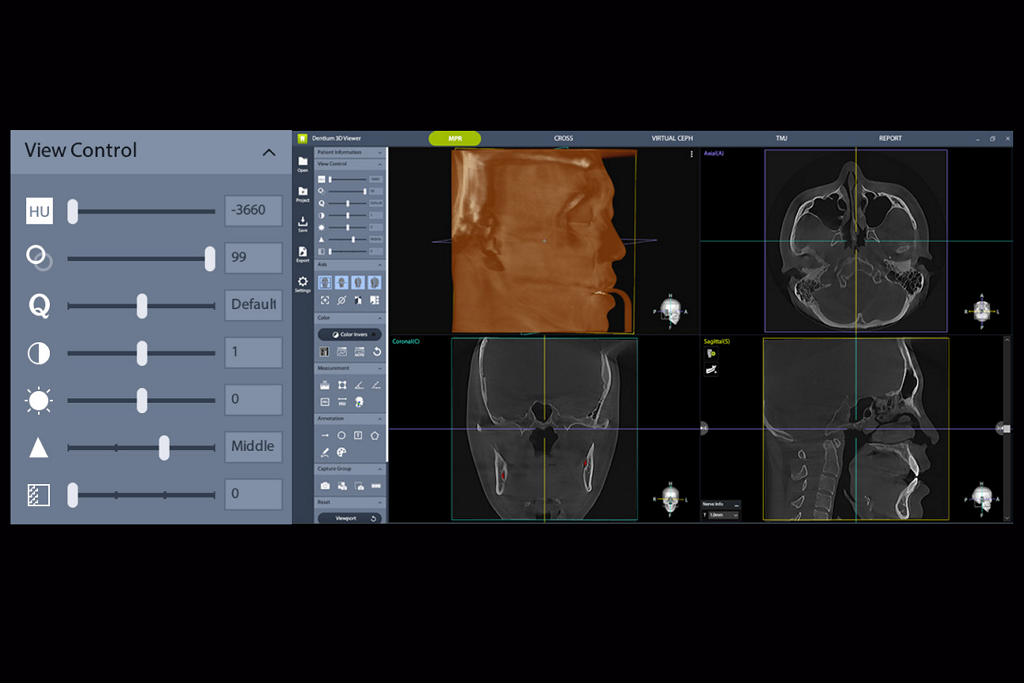Toggle the first head axis view button
The height and width of the screenshot is (683, 1024).
click(x=325, y=283)
